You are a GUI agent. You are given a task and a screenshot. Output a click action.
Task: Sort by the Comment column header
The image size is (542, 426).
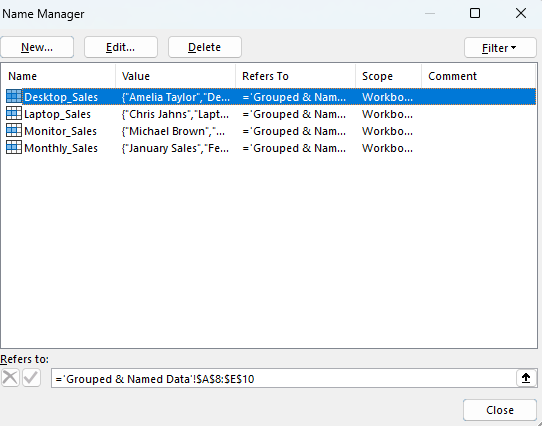click(x=479, y=76)
